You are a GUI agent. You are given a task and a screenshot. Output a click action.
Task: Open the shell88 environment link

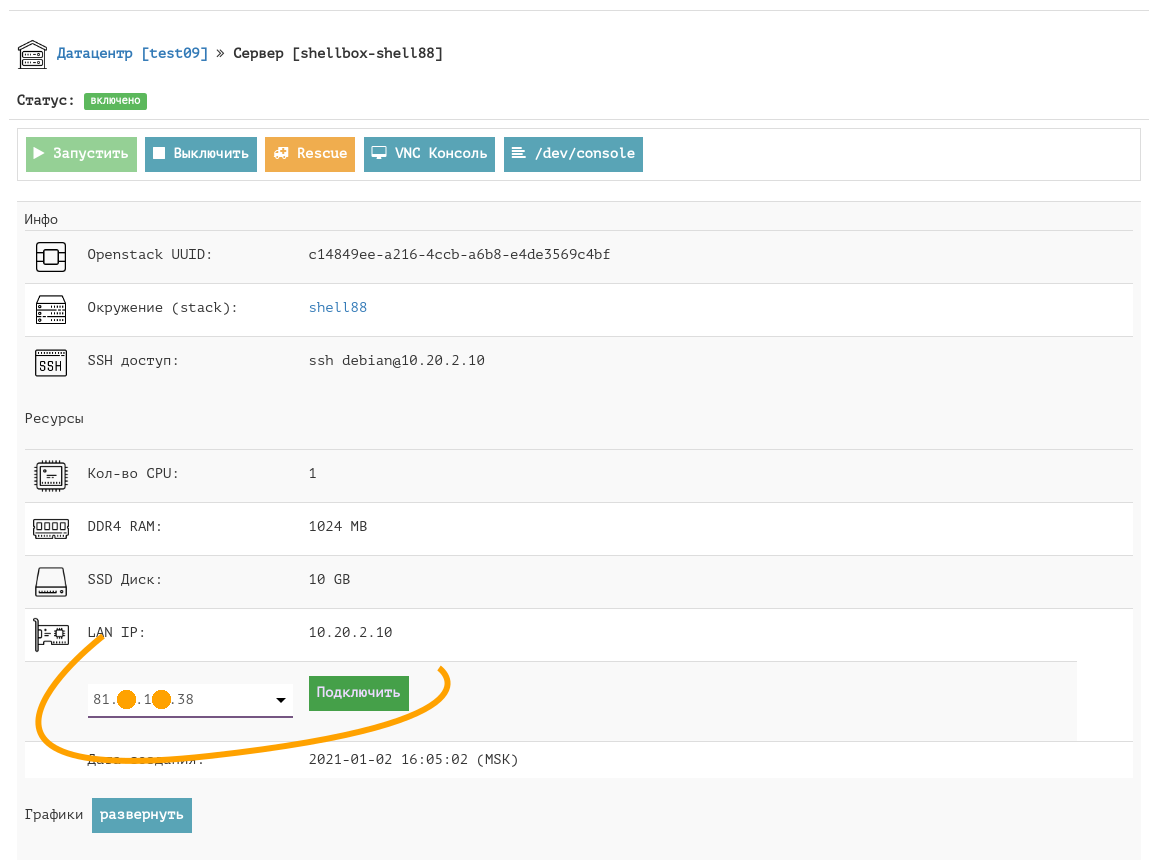(x=337, y=308)
